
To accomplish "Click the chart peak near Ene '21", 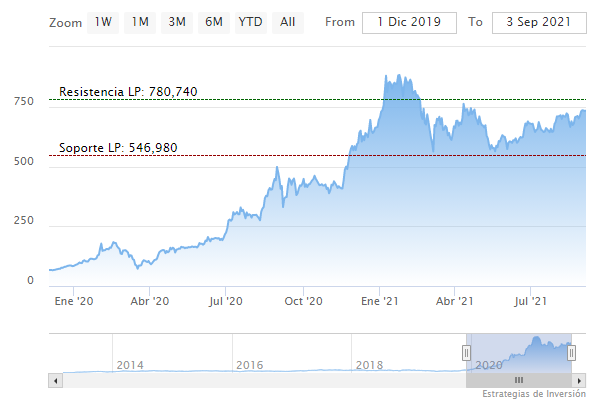I will pyautogui.click(x=388, y=75).
